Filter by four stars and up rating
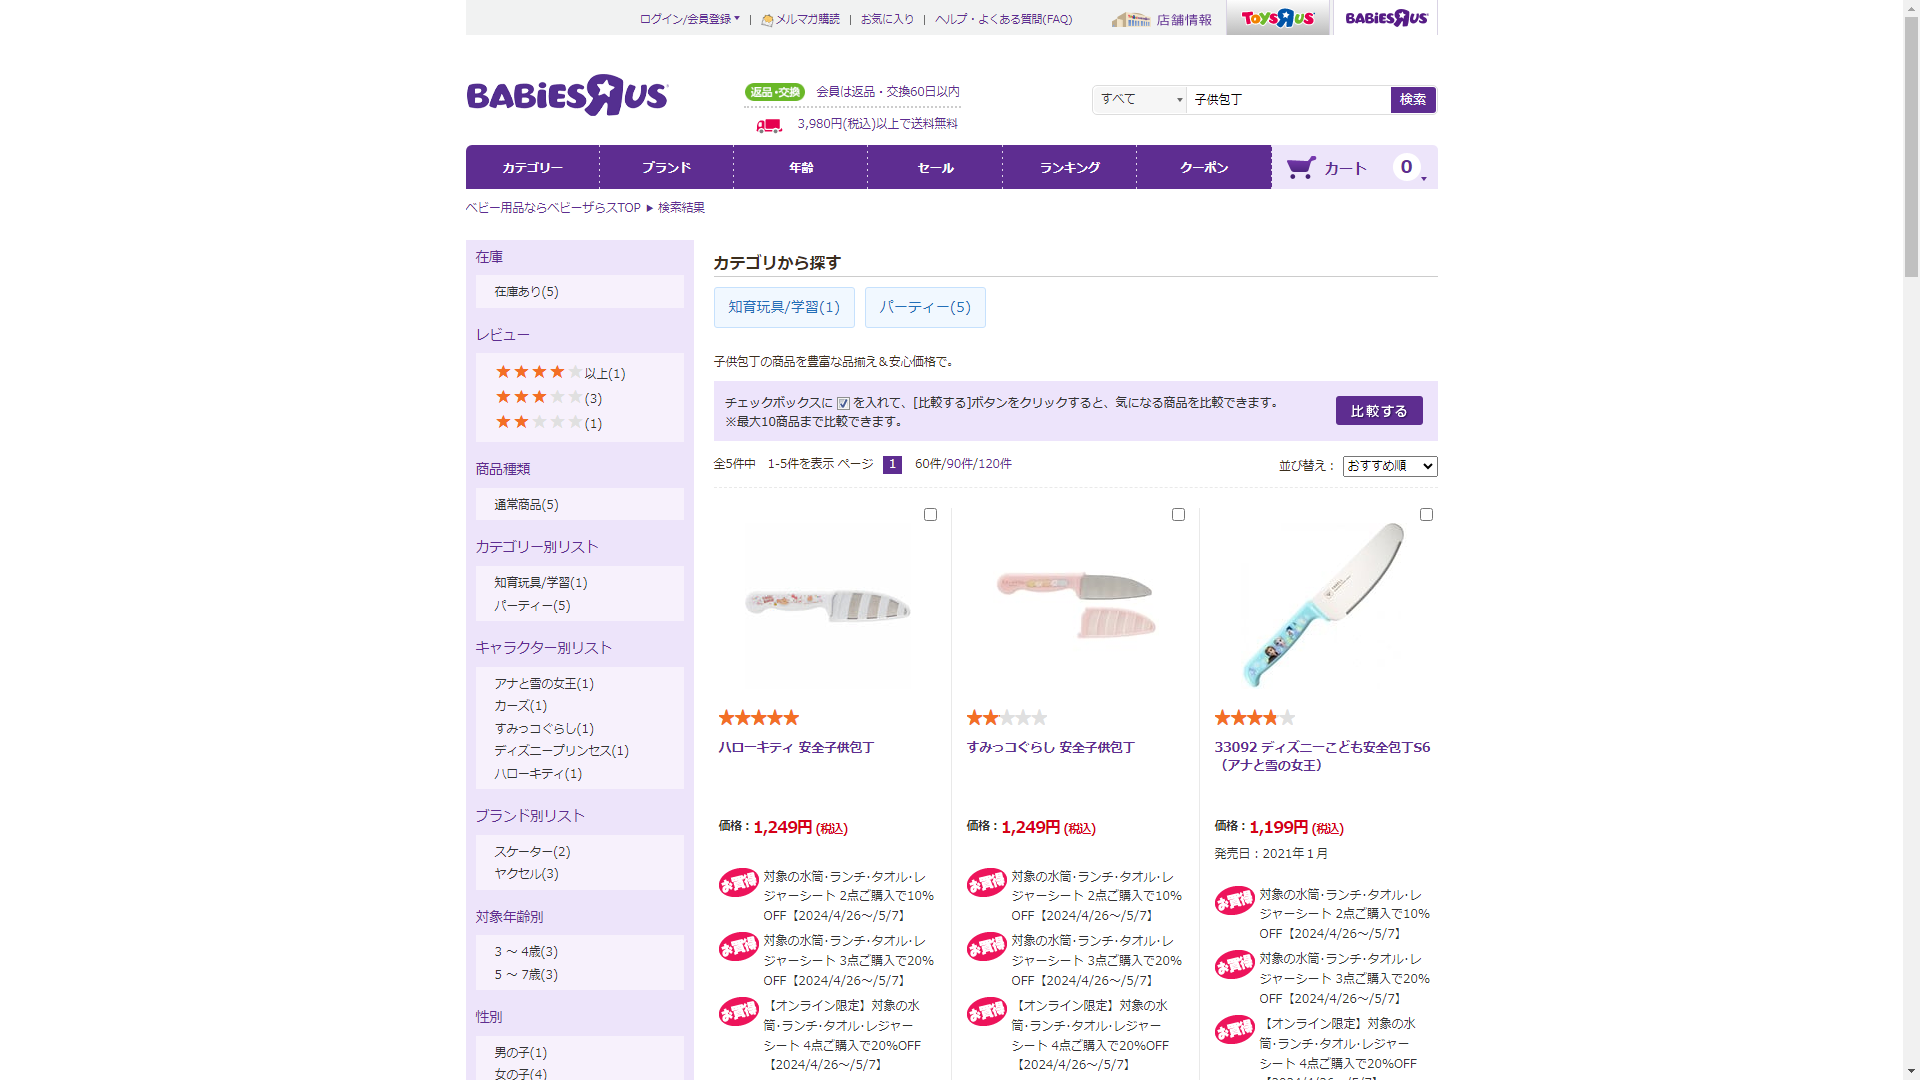 coord(560,373)
